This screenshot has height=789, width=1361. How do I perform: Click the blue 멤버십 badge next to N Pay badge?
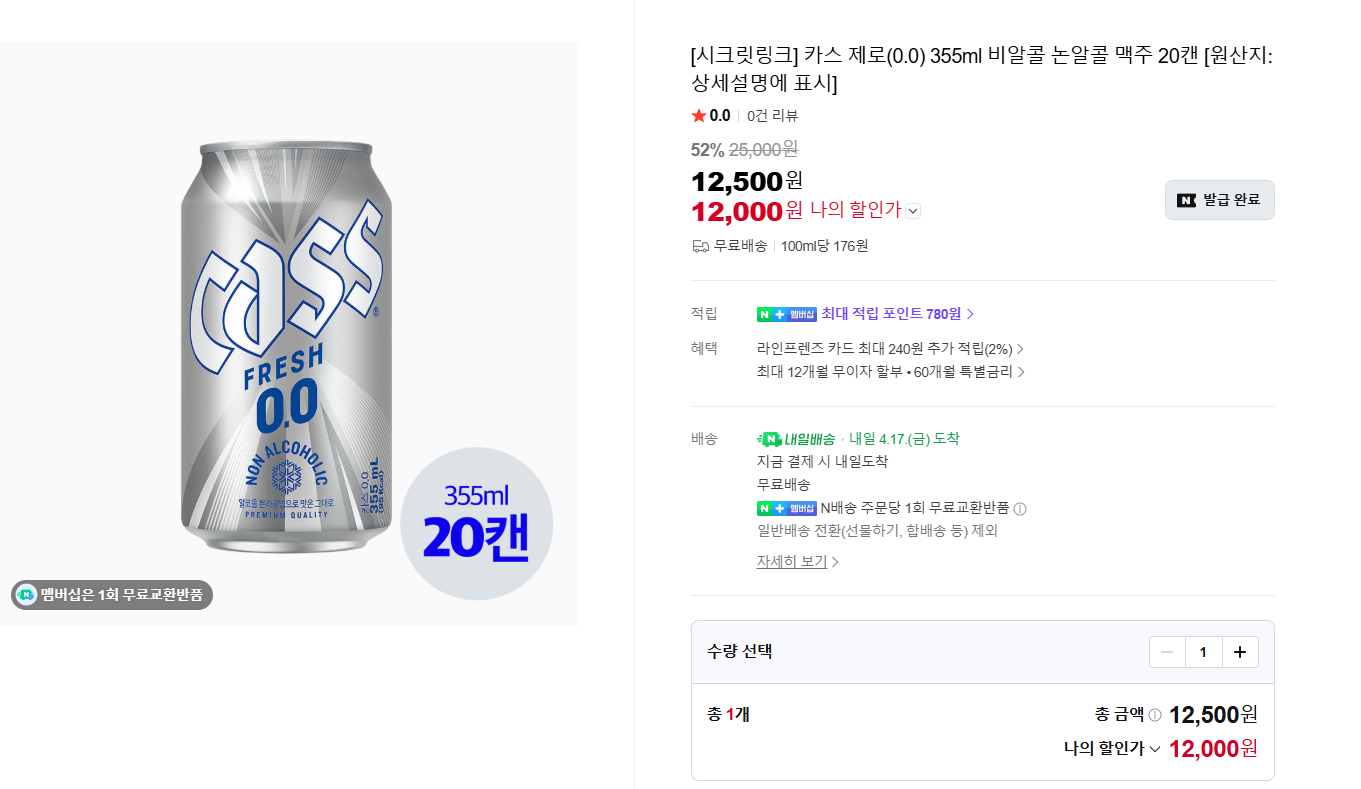804,313
